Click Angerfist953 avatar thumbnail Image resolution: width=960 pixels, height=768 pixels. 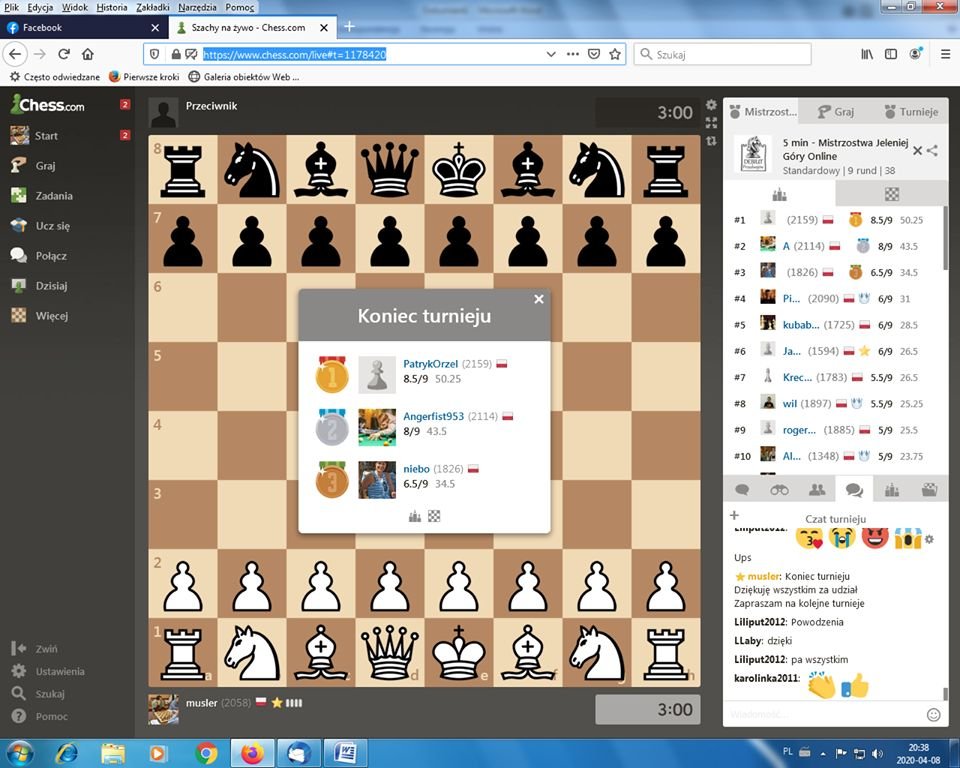tap(377, 427)
